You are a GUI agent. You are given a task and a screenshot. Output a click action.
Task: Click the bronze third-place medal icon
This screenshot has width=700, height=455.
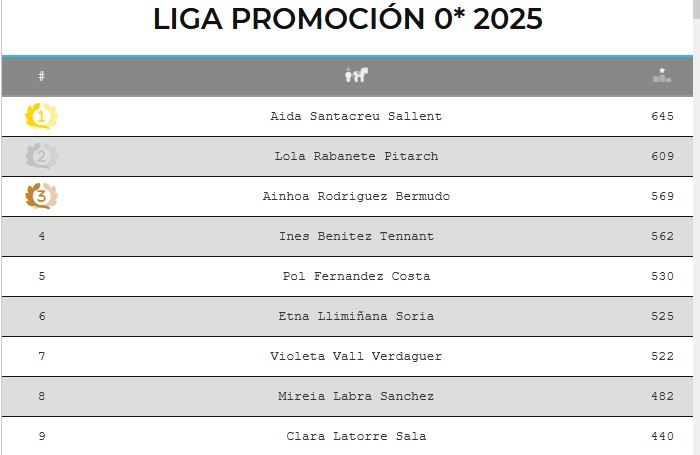41,196
